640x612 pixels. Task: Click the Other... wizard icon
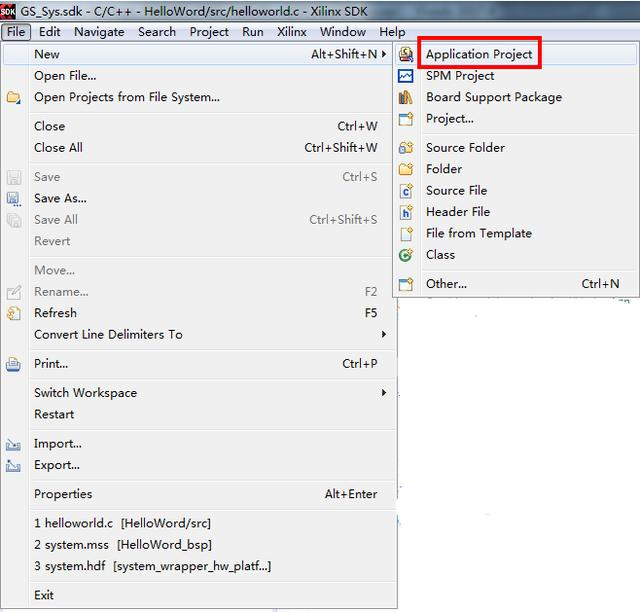pyautogui.click(x=406, y=284)
